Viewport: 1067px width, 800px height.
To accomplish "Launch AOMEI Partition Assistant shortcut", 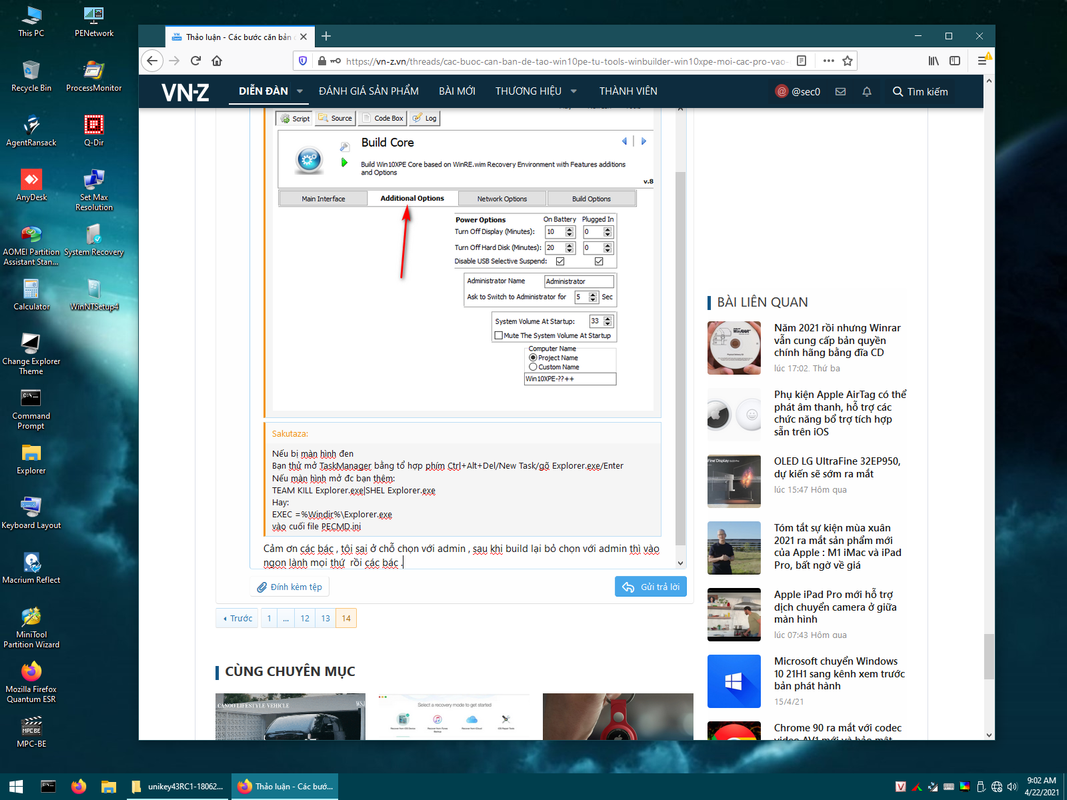I will coord(31,246).
